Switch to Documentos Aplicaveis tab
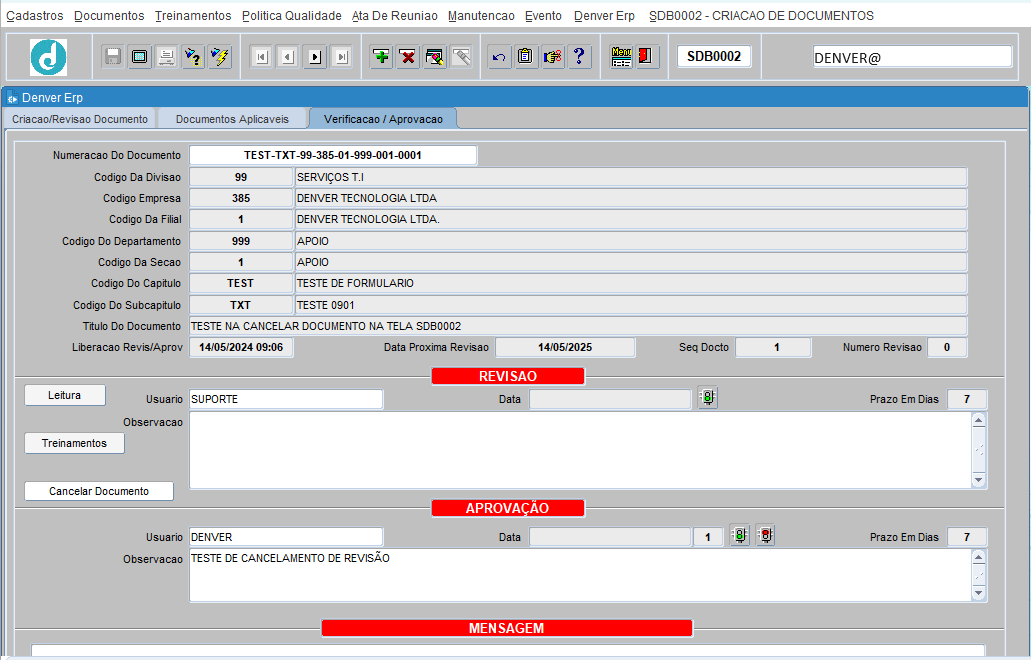The image size is (1031, 660). [x=232, y=119]
